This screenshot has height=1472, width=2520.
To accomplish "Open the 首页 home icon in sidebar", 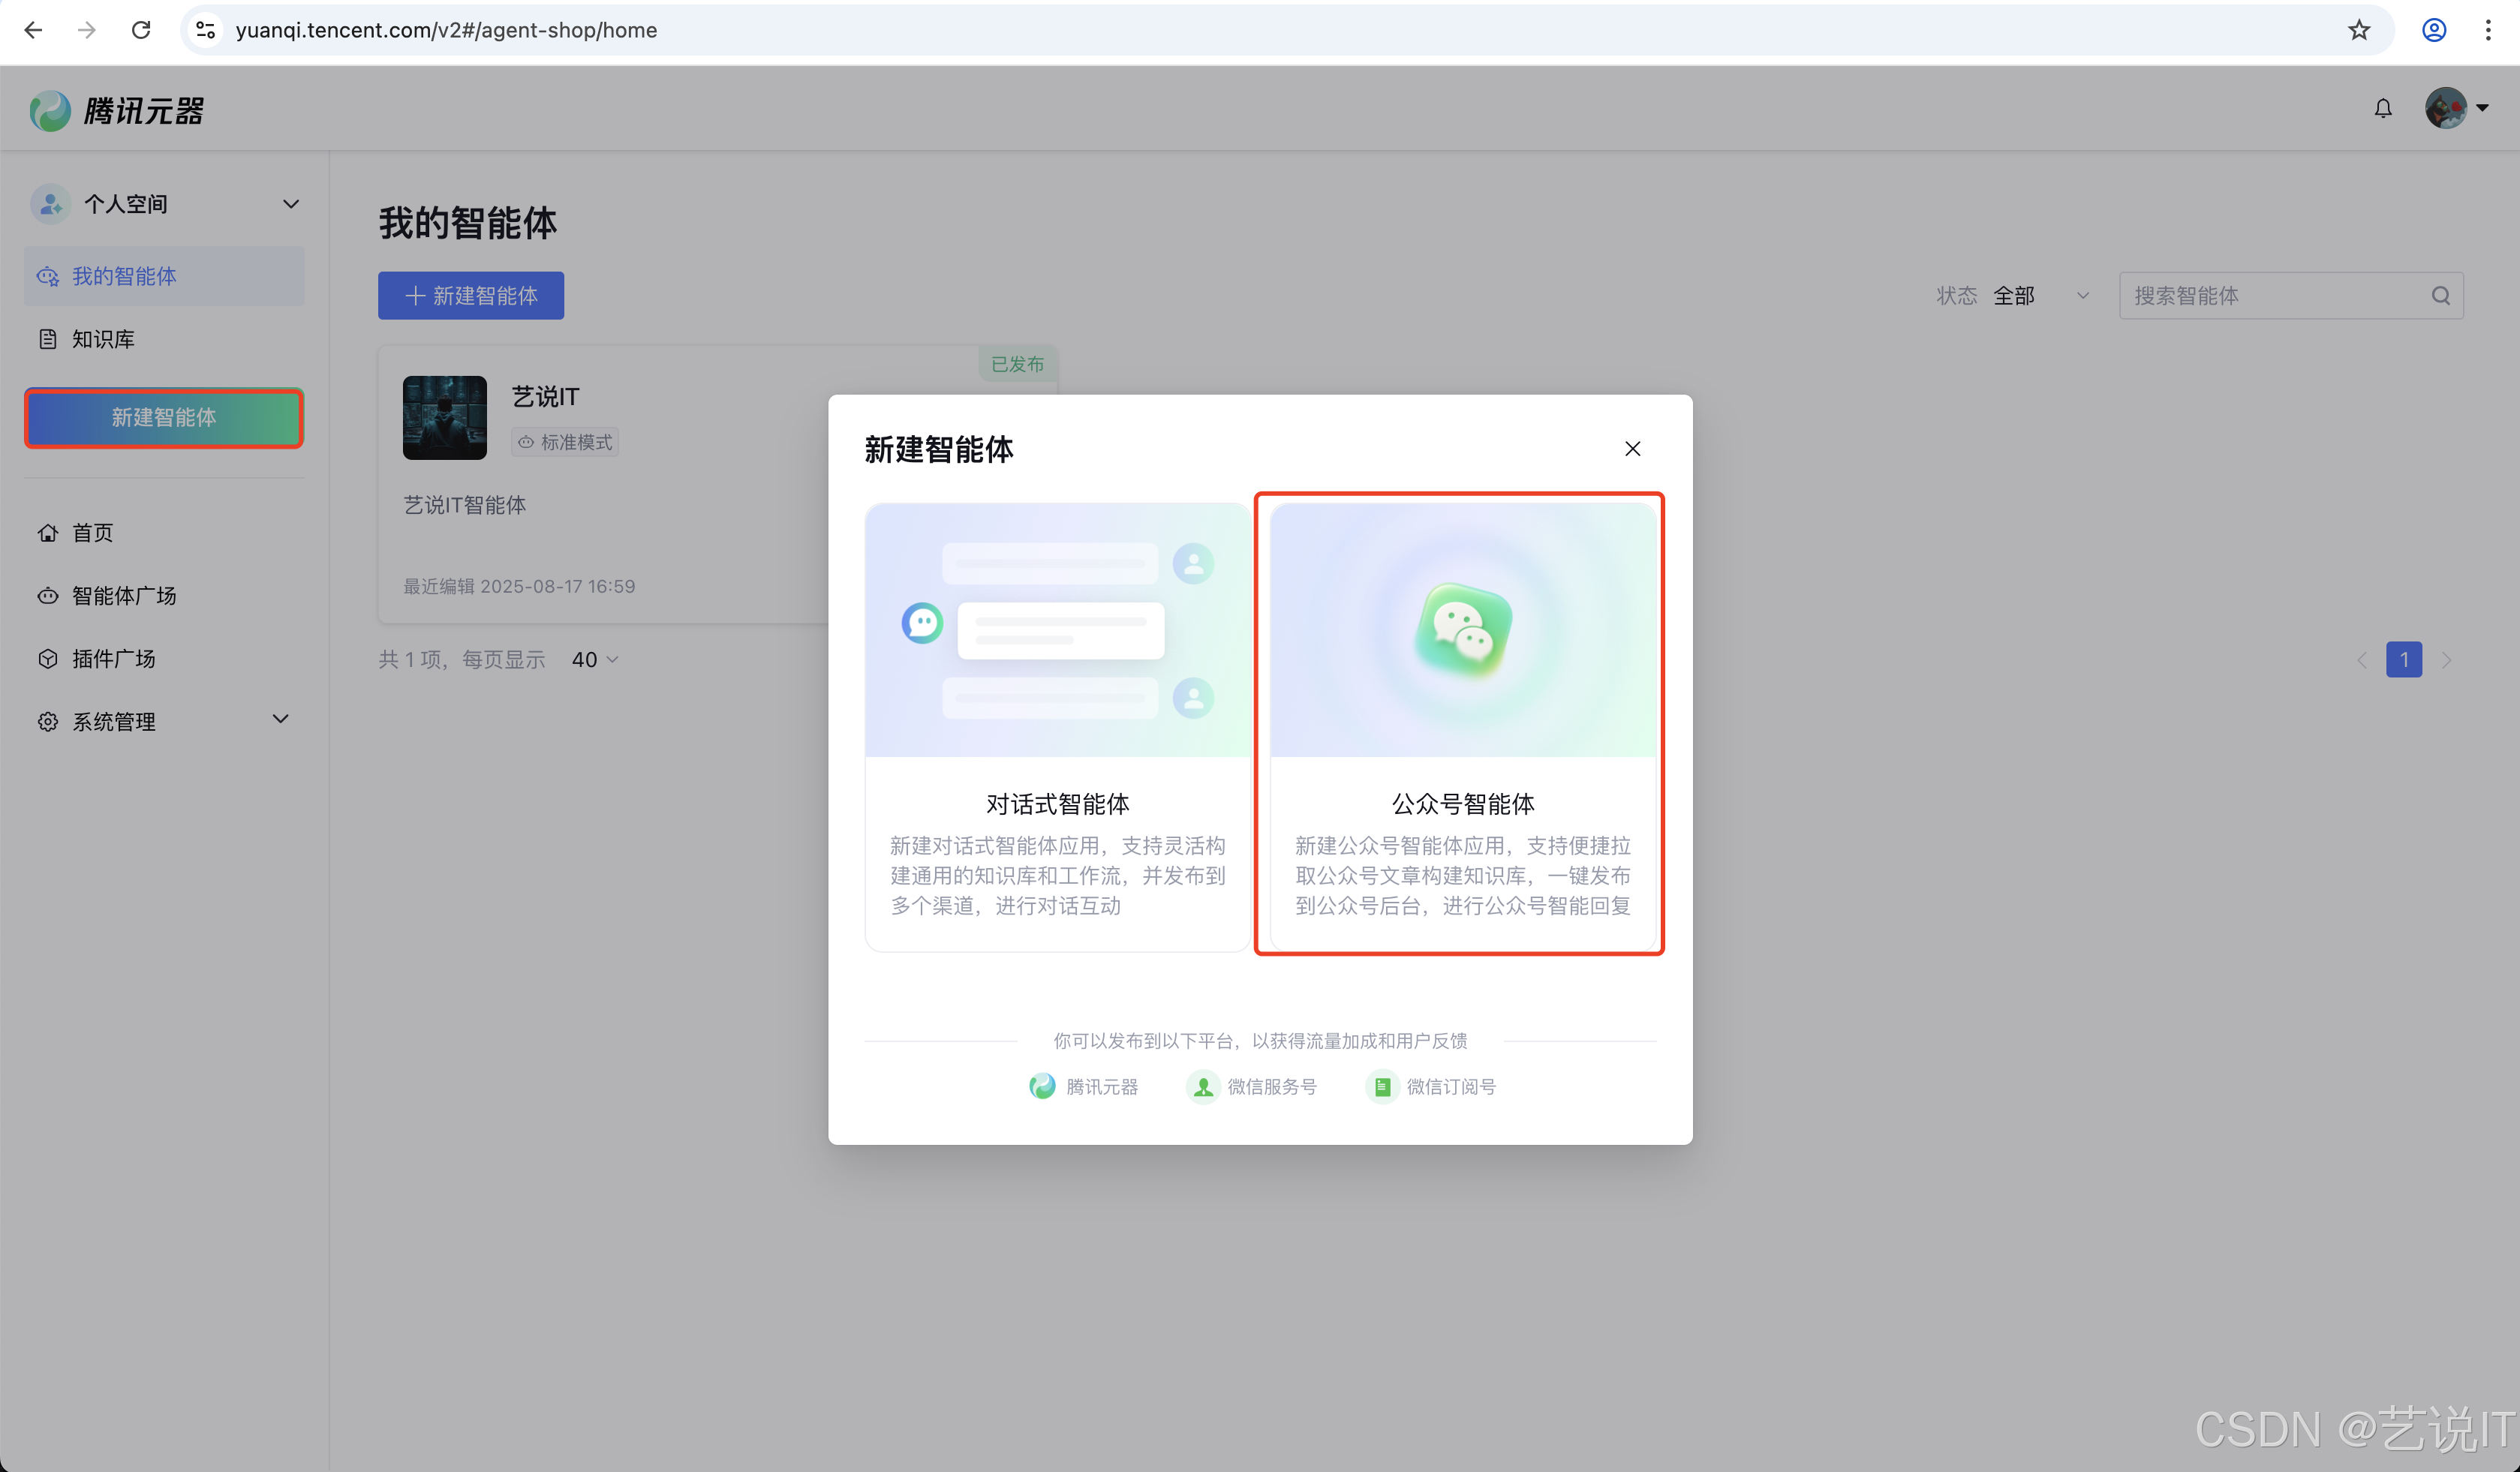I will click(47, 532).
